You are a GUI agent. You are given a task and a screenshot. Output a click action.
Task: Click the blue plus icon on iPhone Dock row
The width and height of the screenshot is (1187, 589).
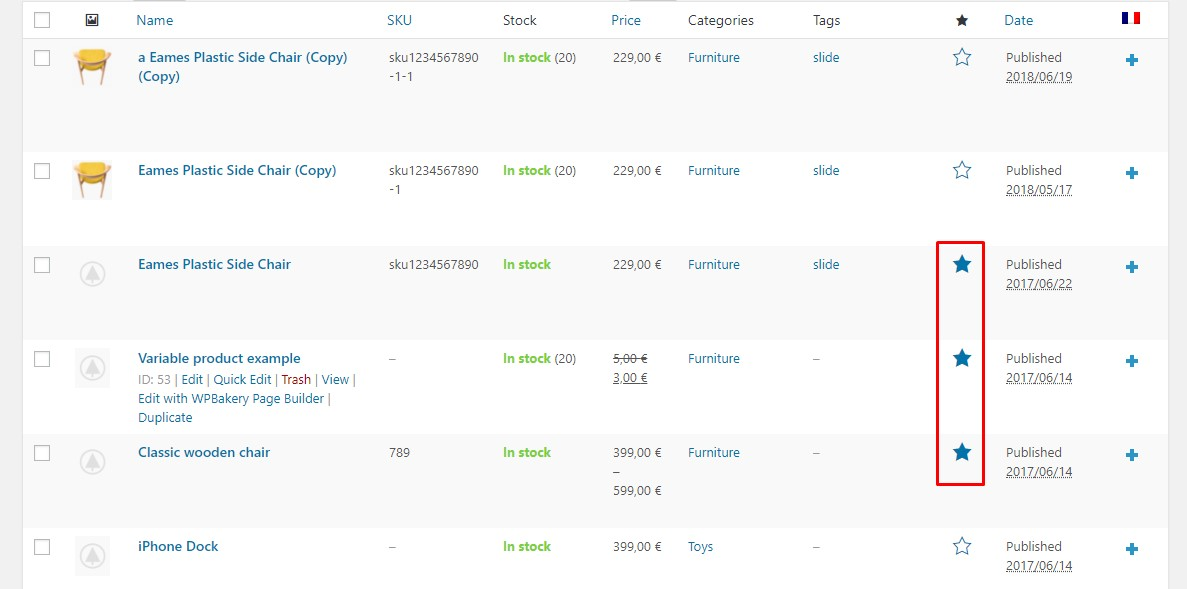1131,548
